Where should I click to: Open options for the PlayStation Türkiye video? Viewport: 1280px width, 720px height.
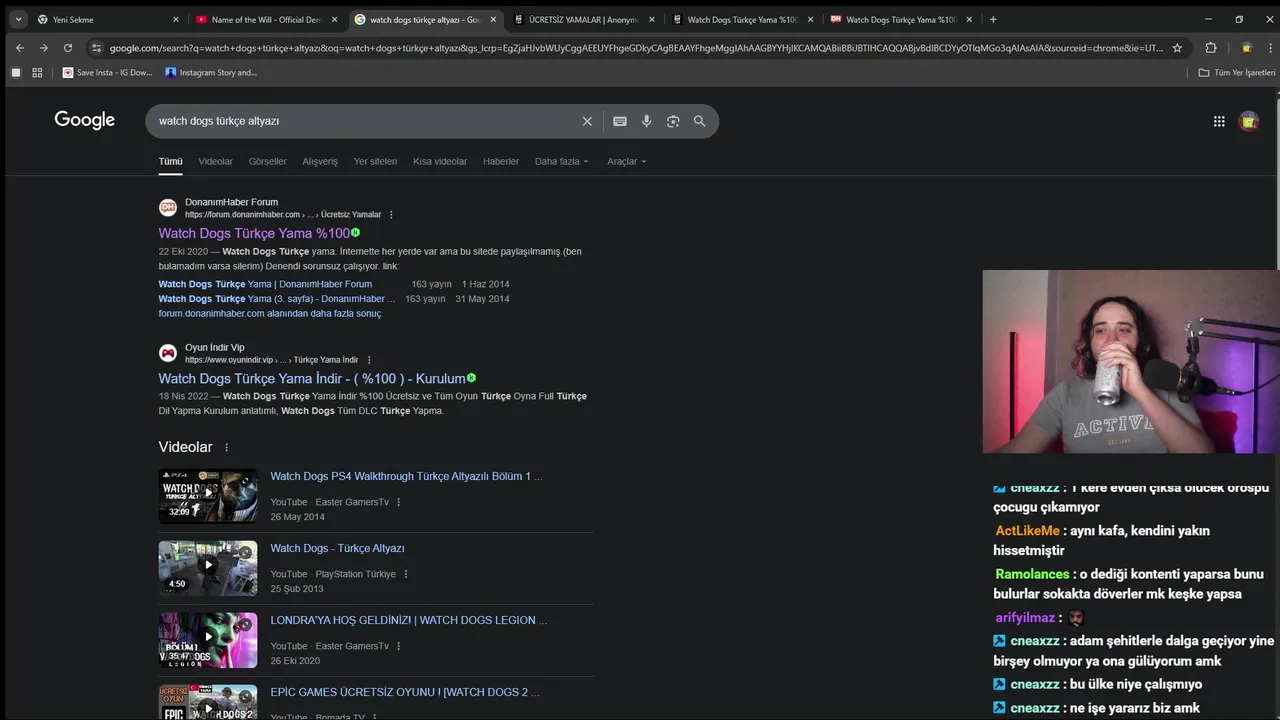click(405, 574)
